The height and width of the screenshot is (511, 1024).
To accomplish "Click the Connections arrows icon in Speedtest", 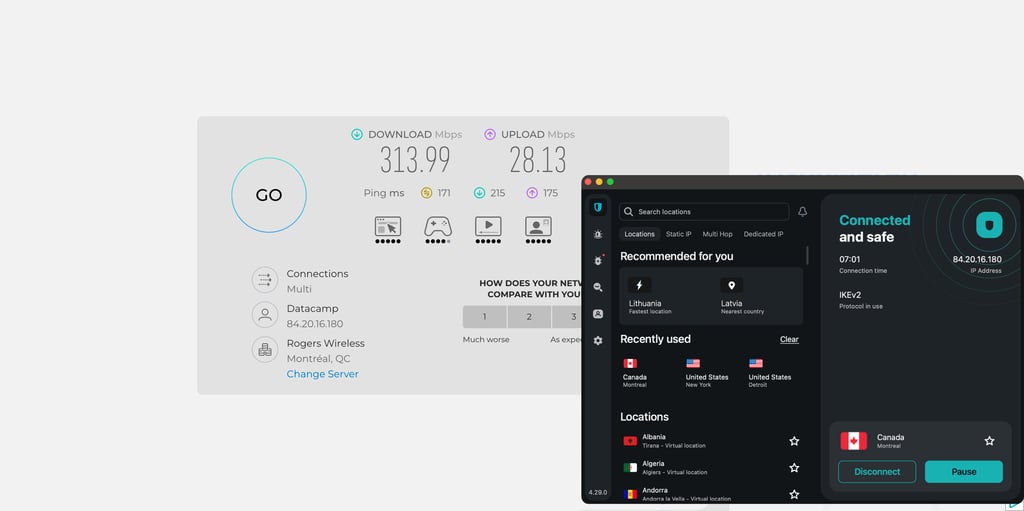I will [265, 280].
